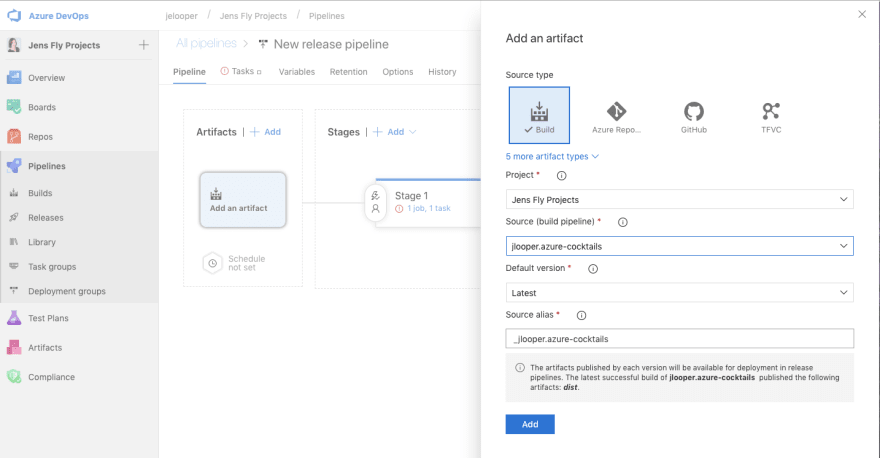Switch to the History tab
880x458 pixels.
pyautogui.click(x=442, y=72)
